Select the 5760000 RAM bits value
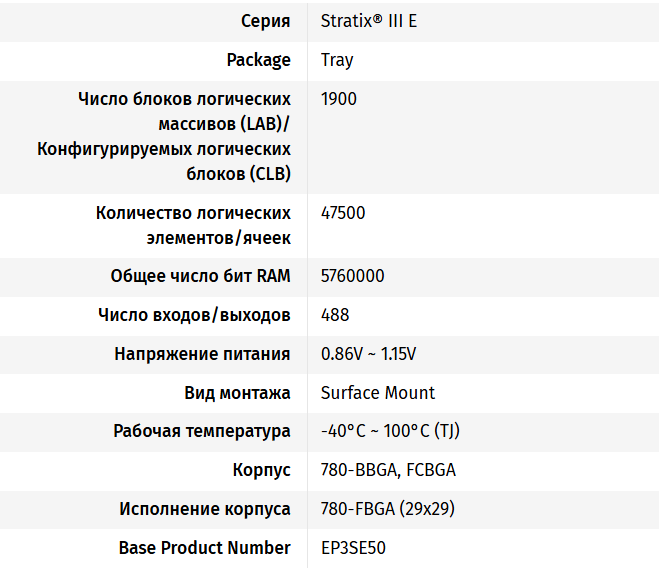This screenshot has width=659, height=585. 352,276
